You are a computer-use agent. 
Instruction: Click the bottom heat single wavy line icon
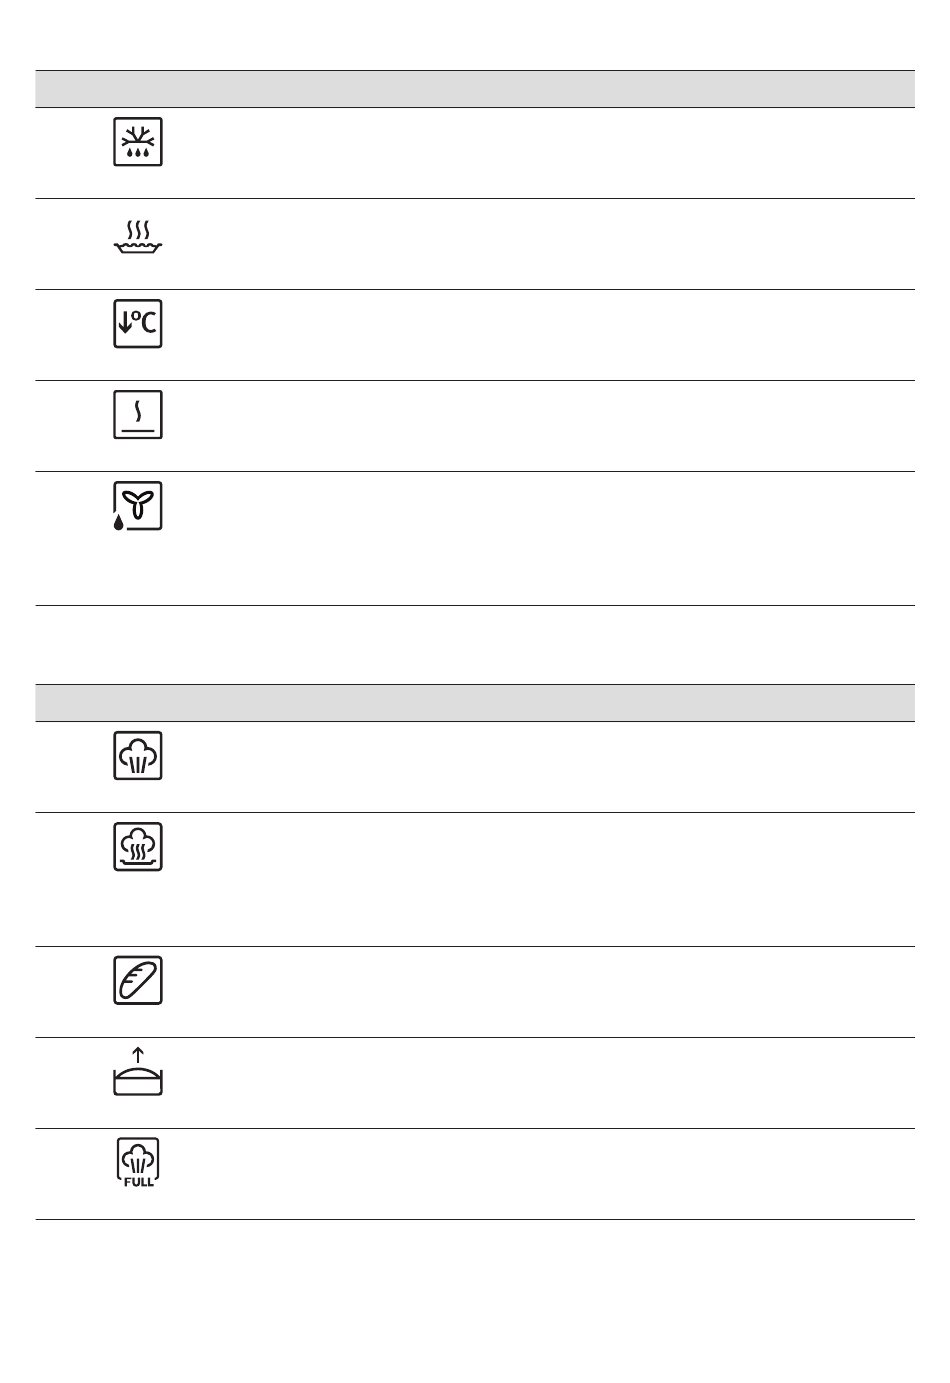pyautogui.click(x=138, y=415)
